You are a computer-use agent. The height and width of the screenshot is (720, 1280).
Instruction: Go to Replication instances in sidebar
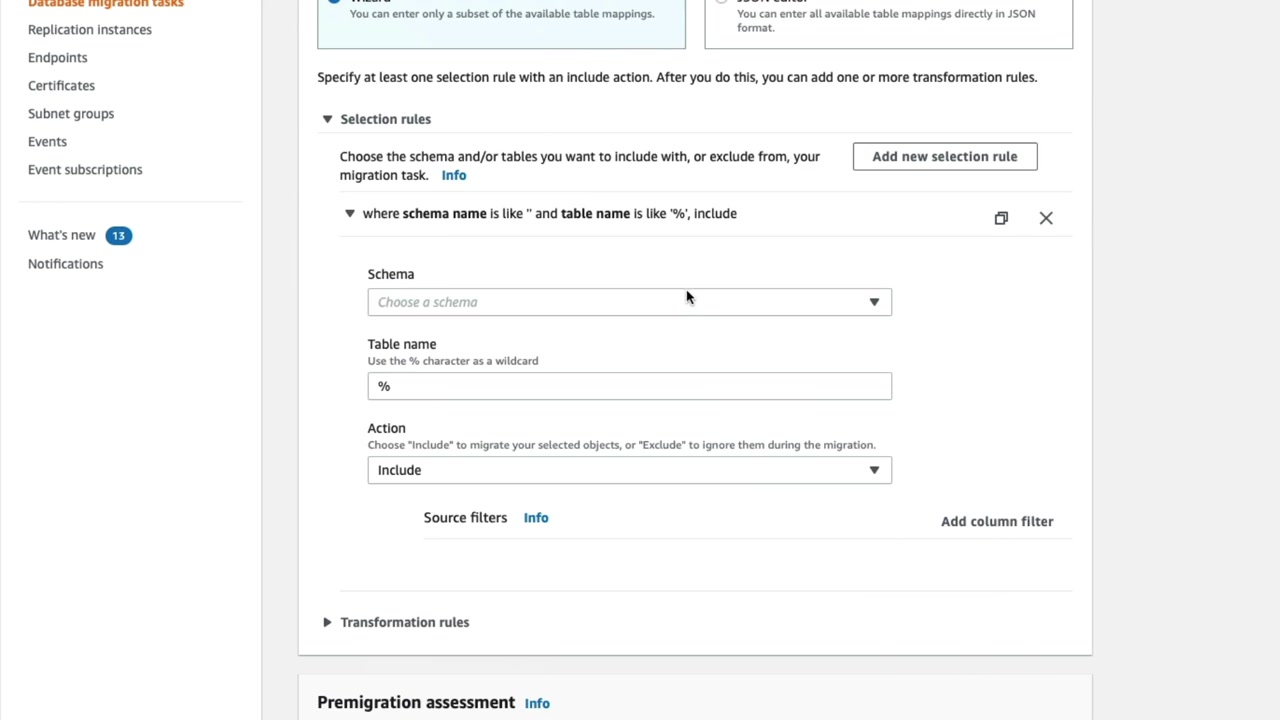90,30
